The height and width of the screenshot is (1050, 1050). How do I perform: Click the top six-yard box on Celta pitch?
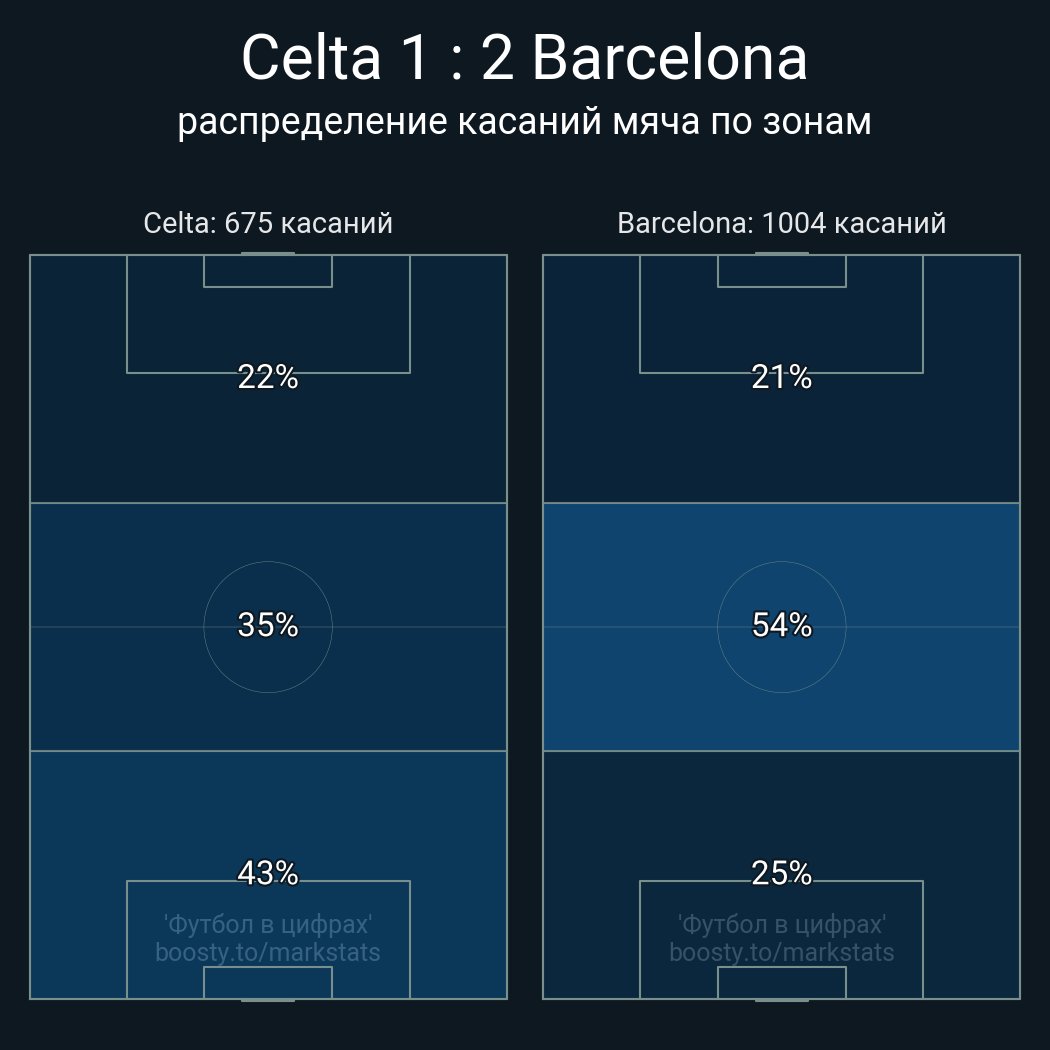(x=268, y=271)
